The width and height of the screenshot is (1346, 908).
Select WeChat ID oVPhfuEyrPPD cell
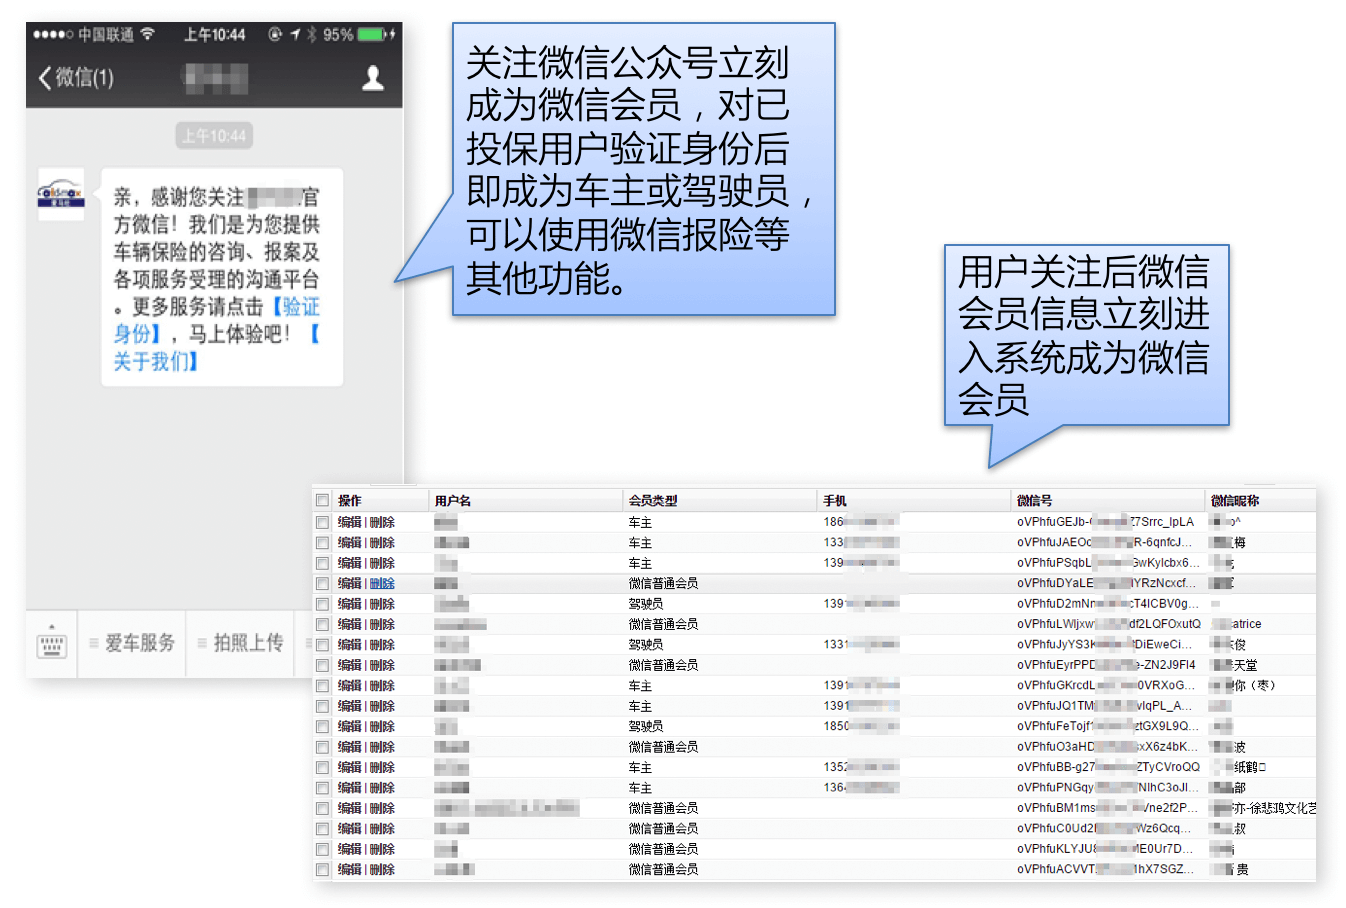[x=1106, y=665]
